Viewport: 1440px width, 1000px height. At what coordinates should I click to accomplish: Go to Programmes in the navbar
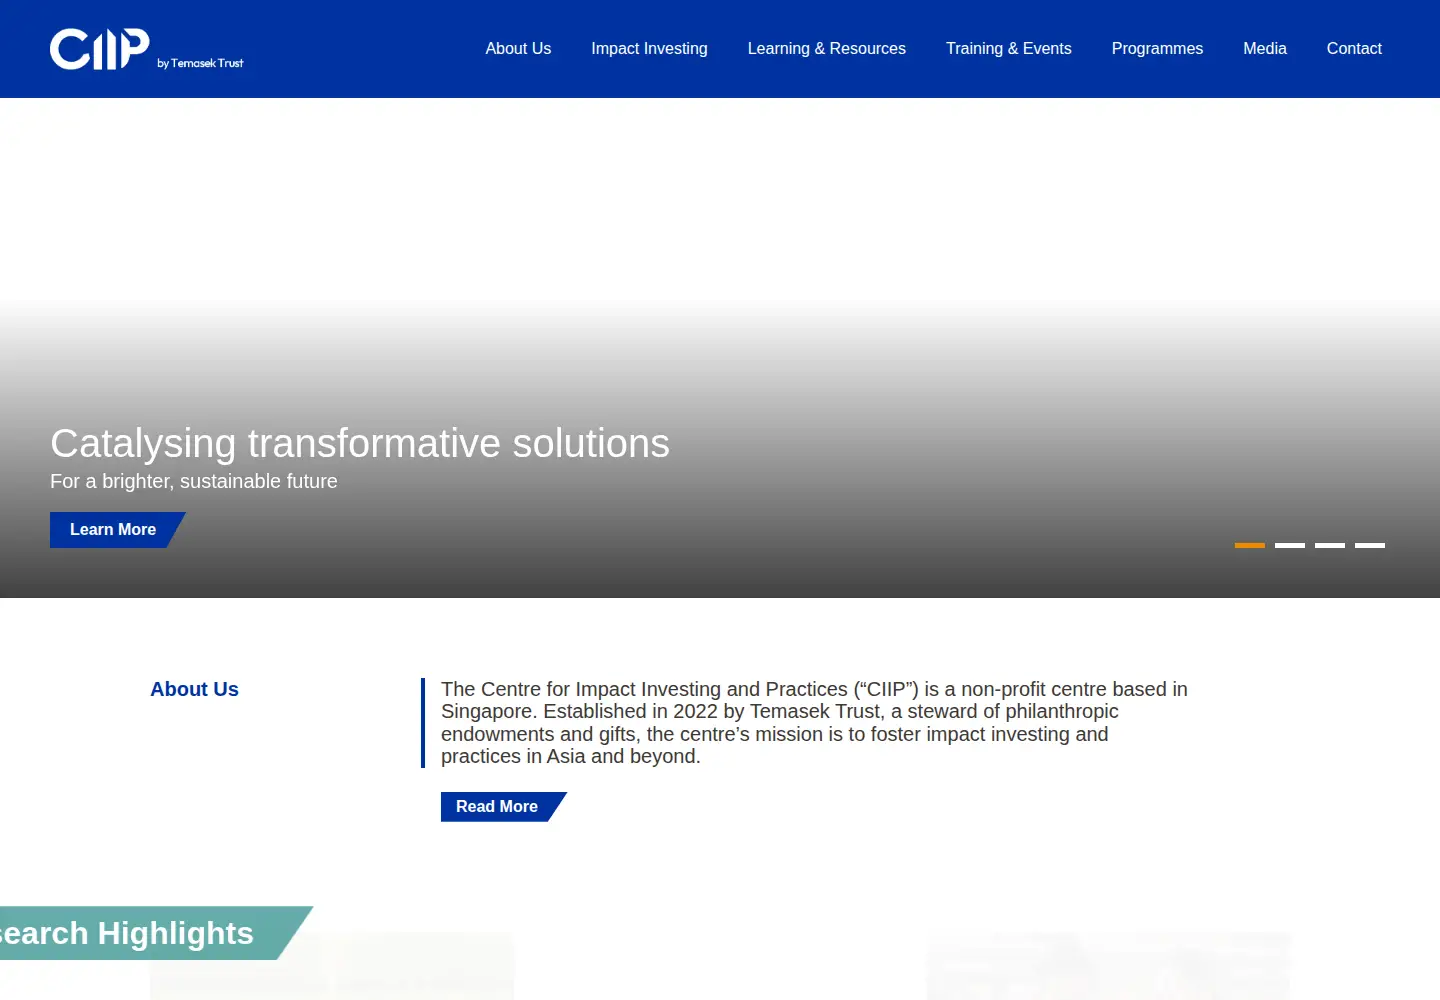click(x=1157, y=49)
